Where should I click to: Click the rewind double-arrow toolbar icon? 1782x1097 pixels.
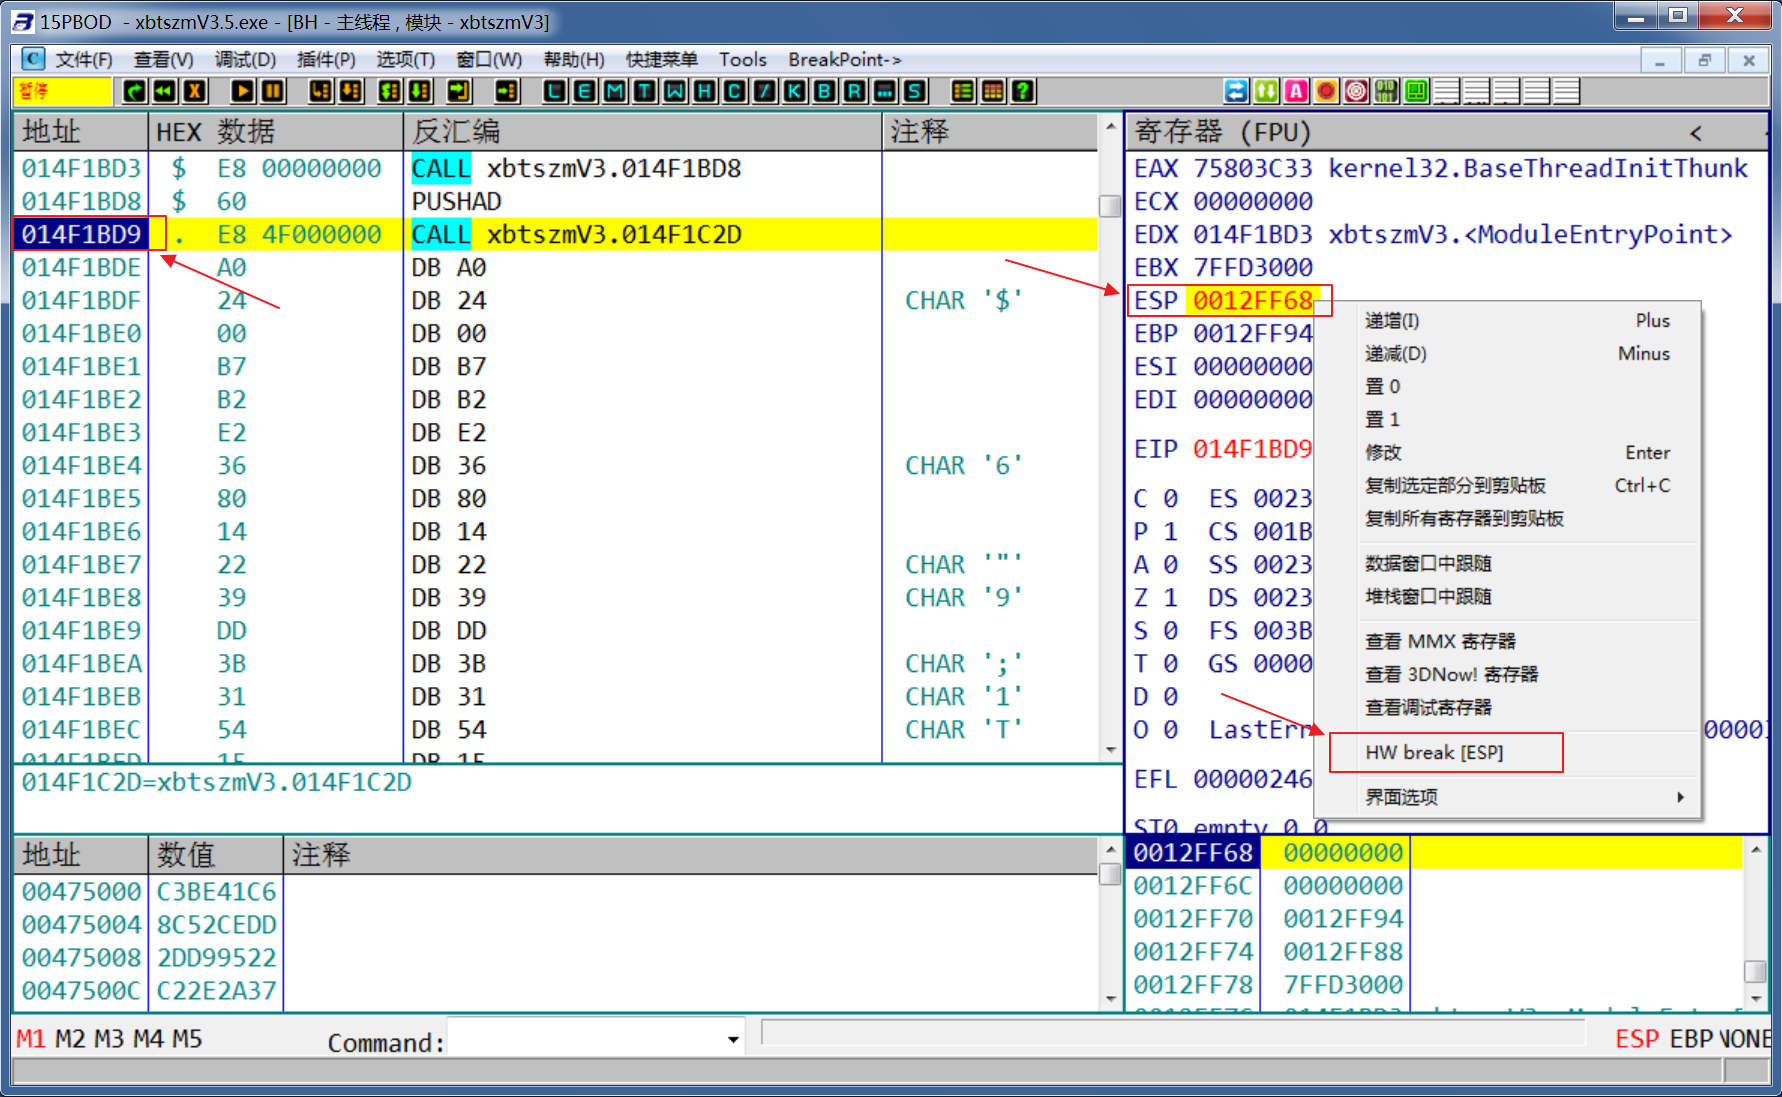(x=164, y=92)
